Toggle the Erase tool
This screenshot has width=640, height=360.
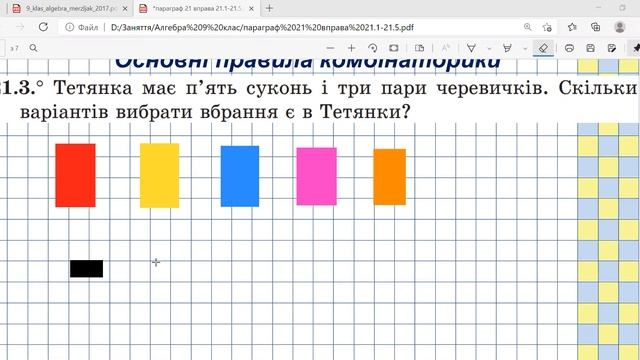pos(543,48)
